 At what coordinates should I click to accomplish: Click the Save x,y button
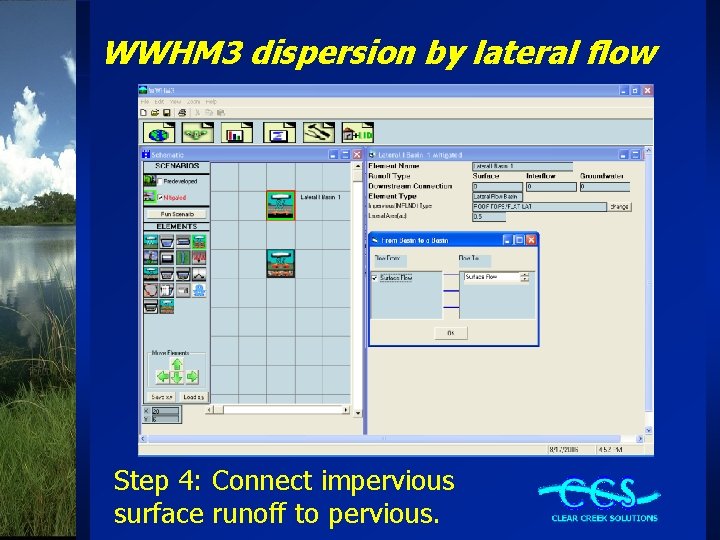[x=162, y=397]
